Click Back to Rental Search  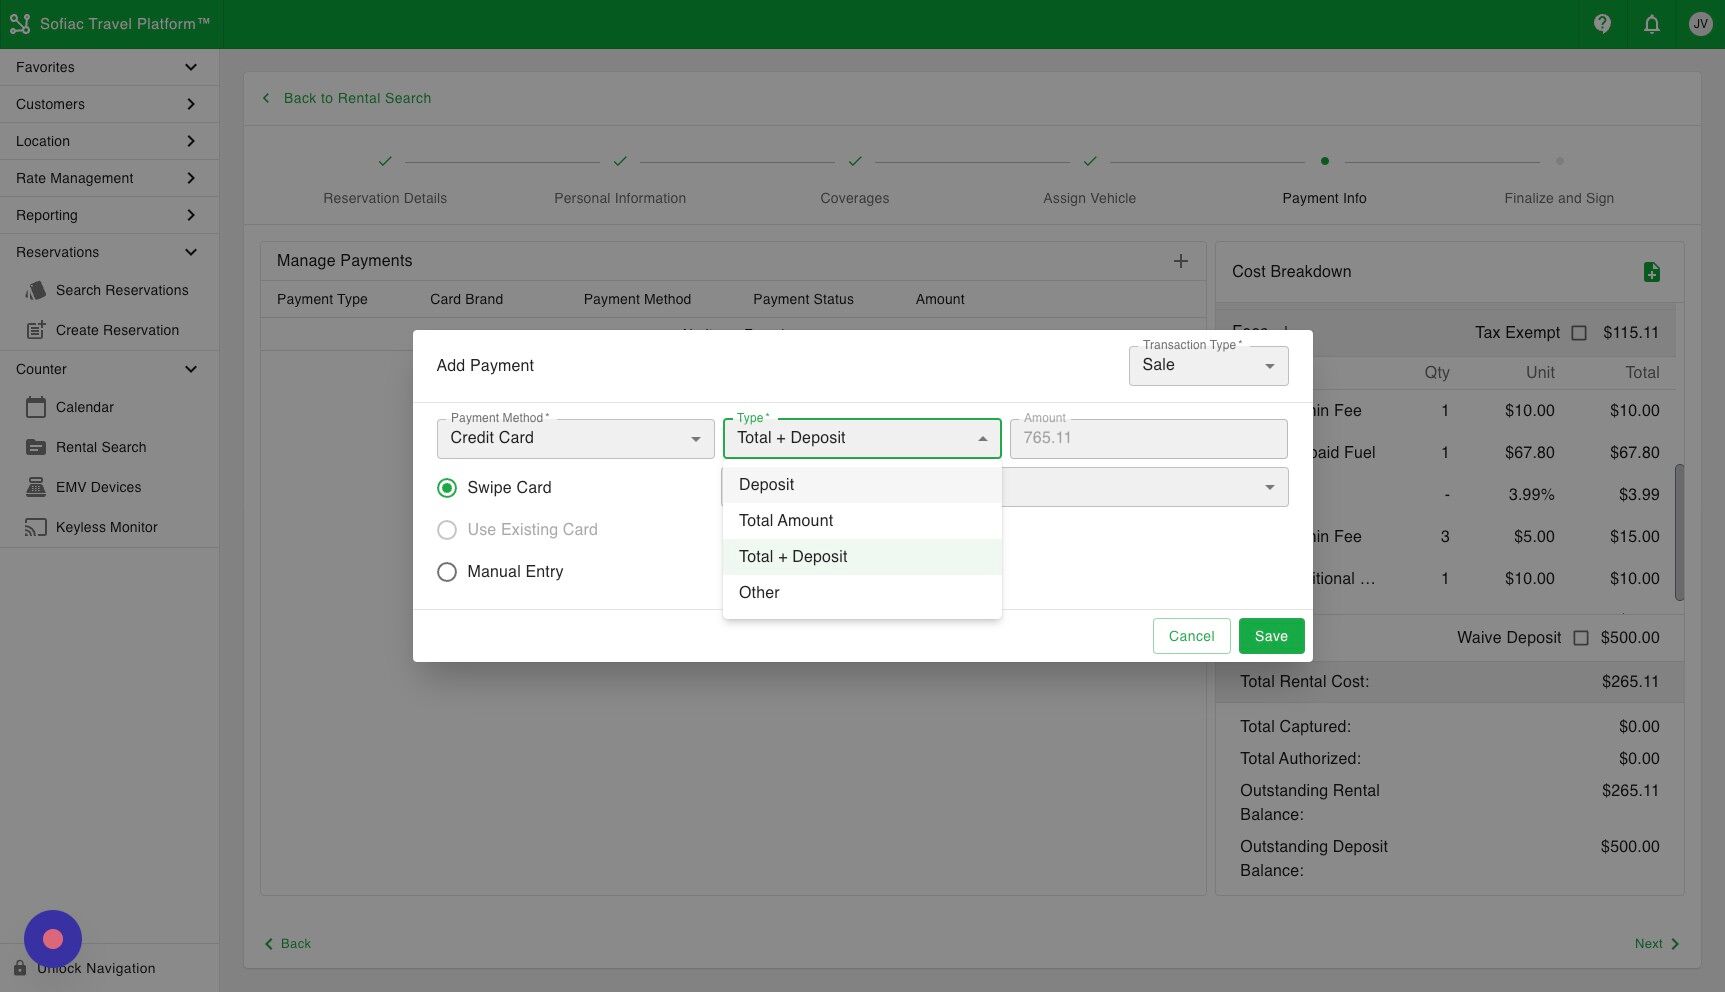click(x=346, y=98)
